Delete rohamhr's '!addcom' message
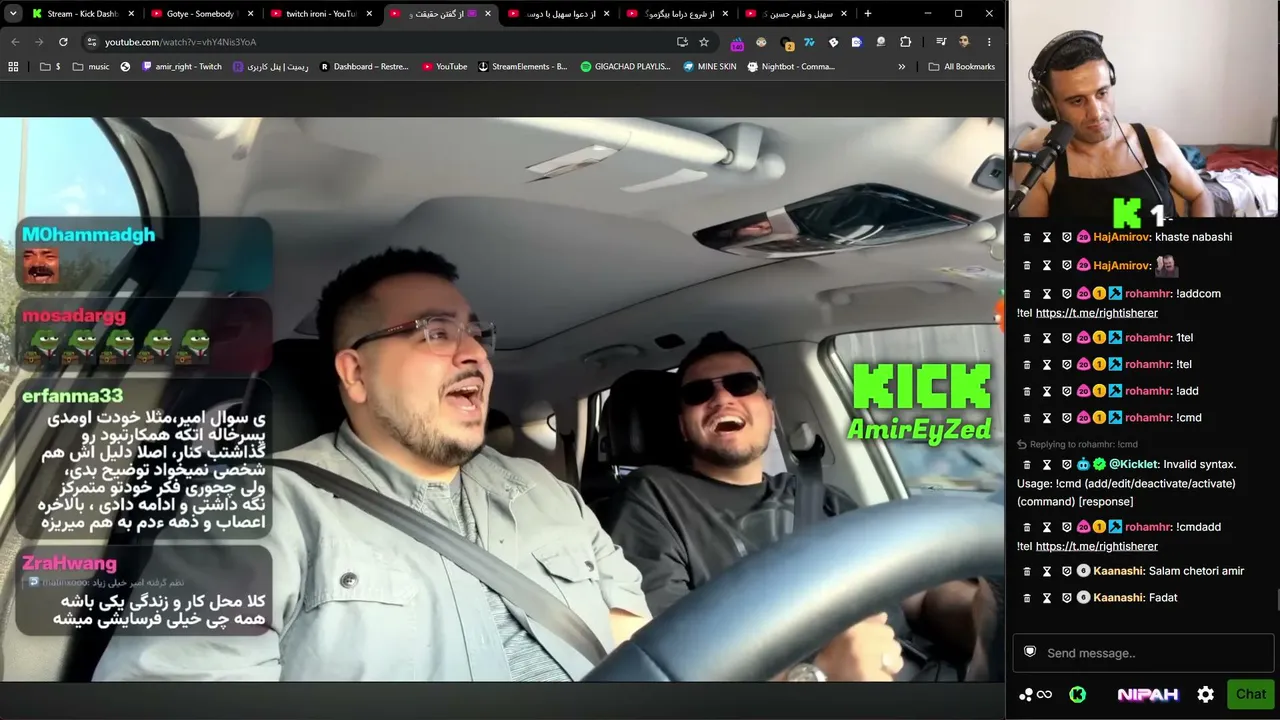This screenshot has height=720, width=1280. point(1026,294)
